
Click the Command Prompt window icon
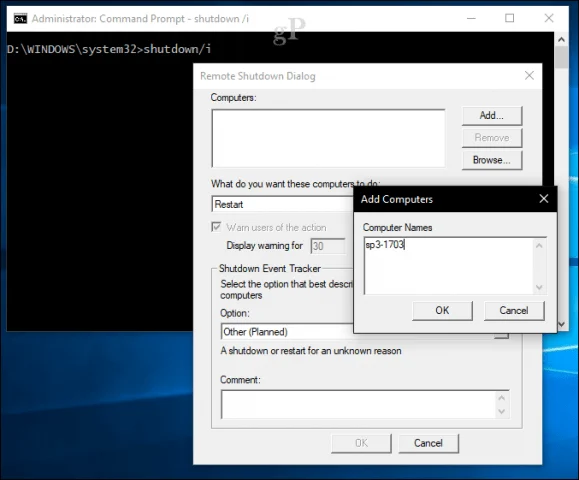pyautogui.click(x=20, y=18)
